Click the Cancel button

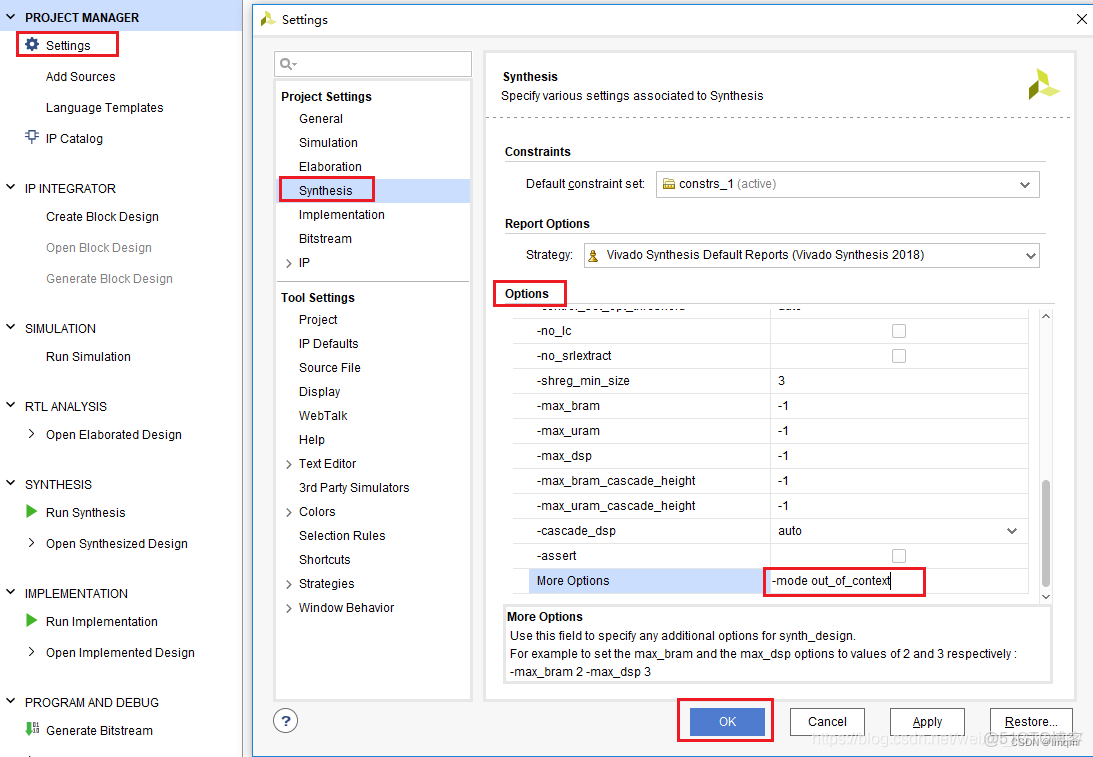click(827, 721)
